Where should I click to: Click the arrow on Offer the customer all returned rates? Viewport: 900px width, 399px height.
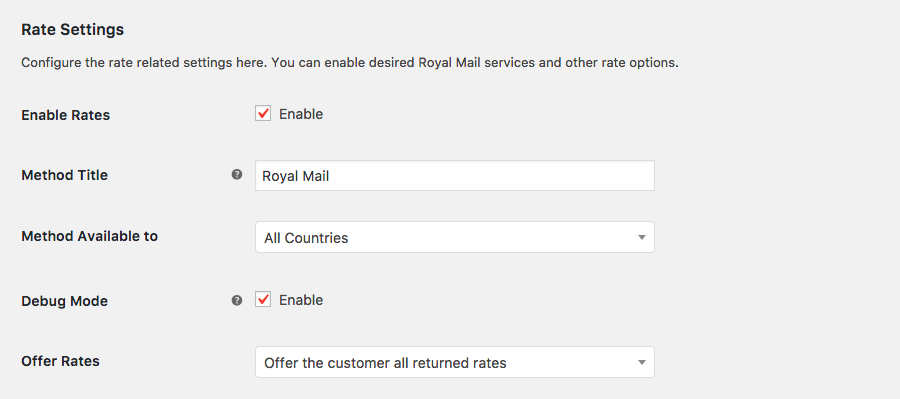click(642, 363)
